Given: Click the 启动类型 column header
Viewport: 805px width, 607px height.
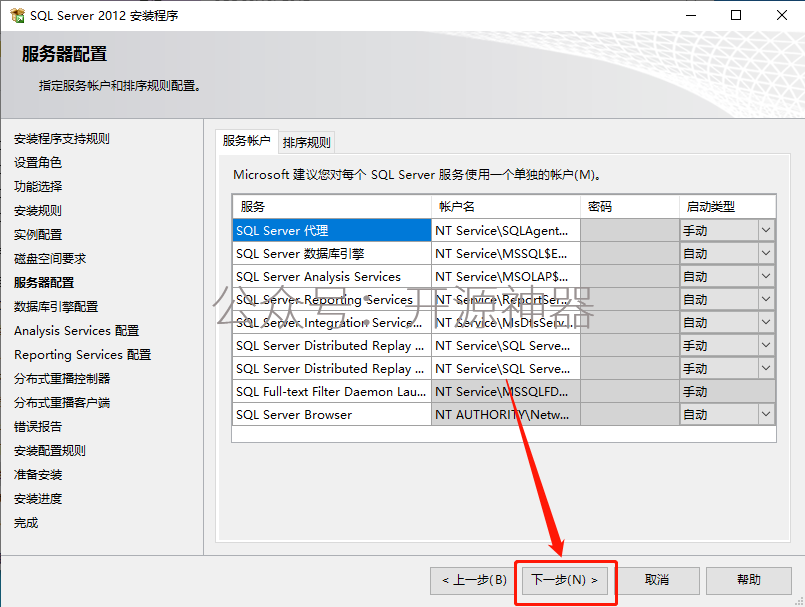Looking at the screenshot, I should pos(727,207).
